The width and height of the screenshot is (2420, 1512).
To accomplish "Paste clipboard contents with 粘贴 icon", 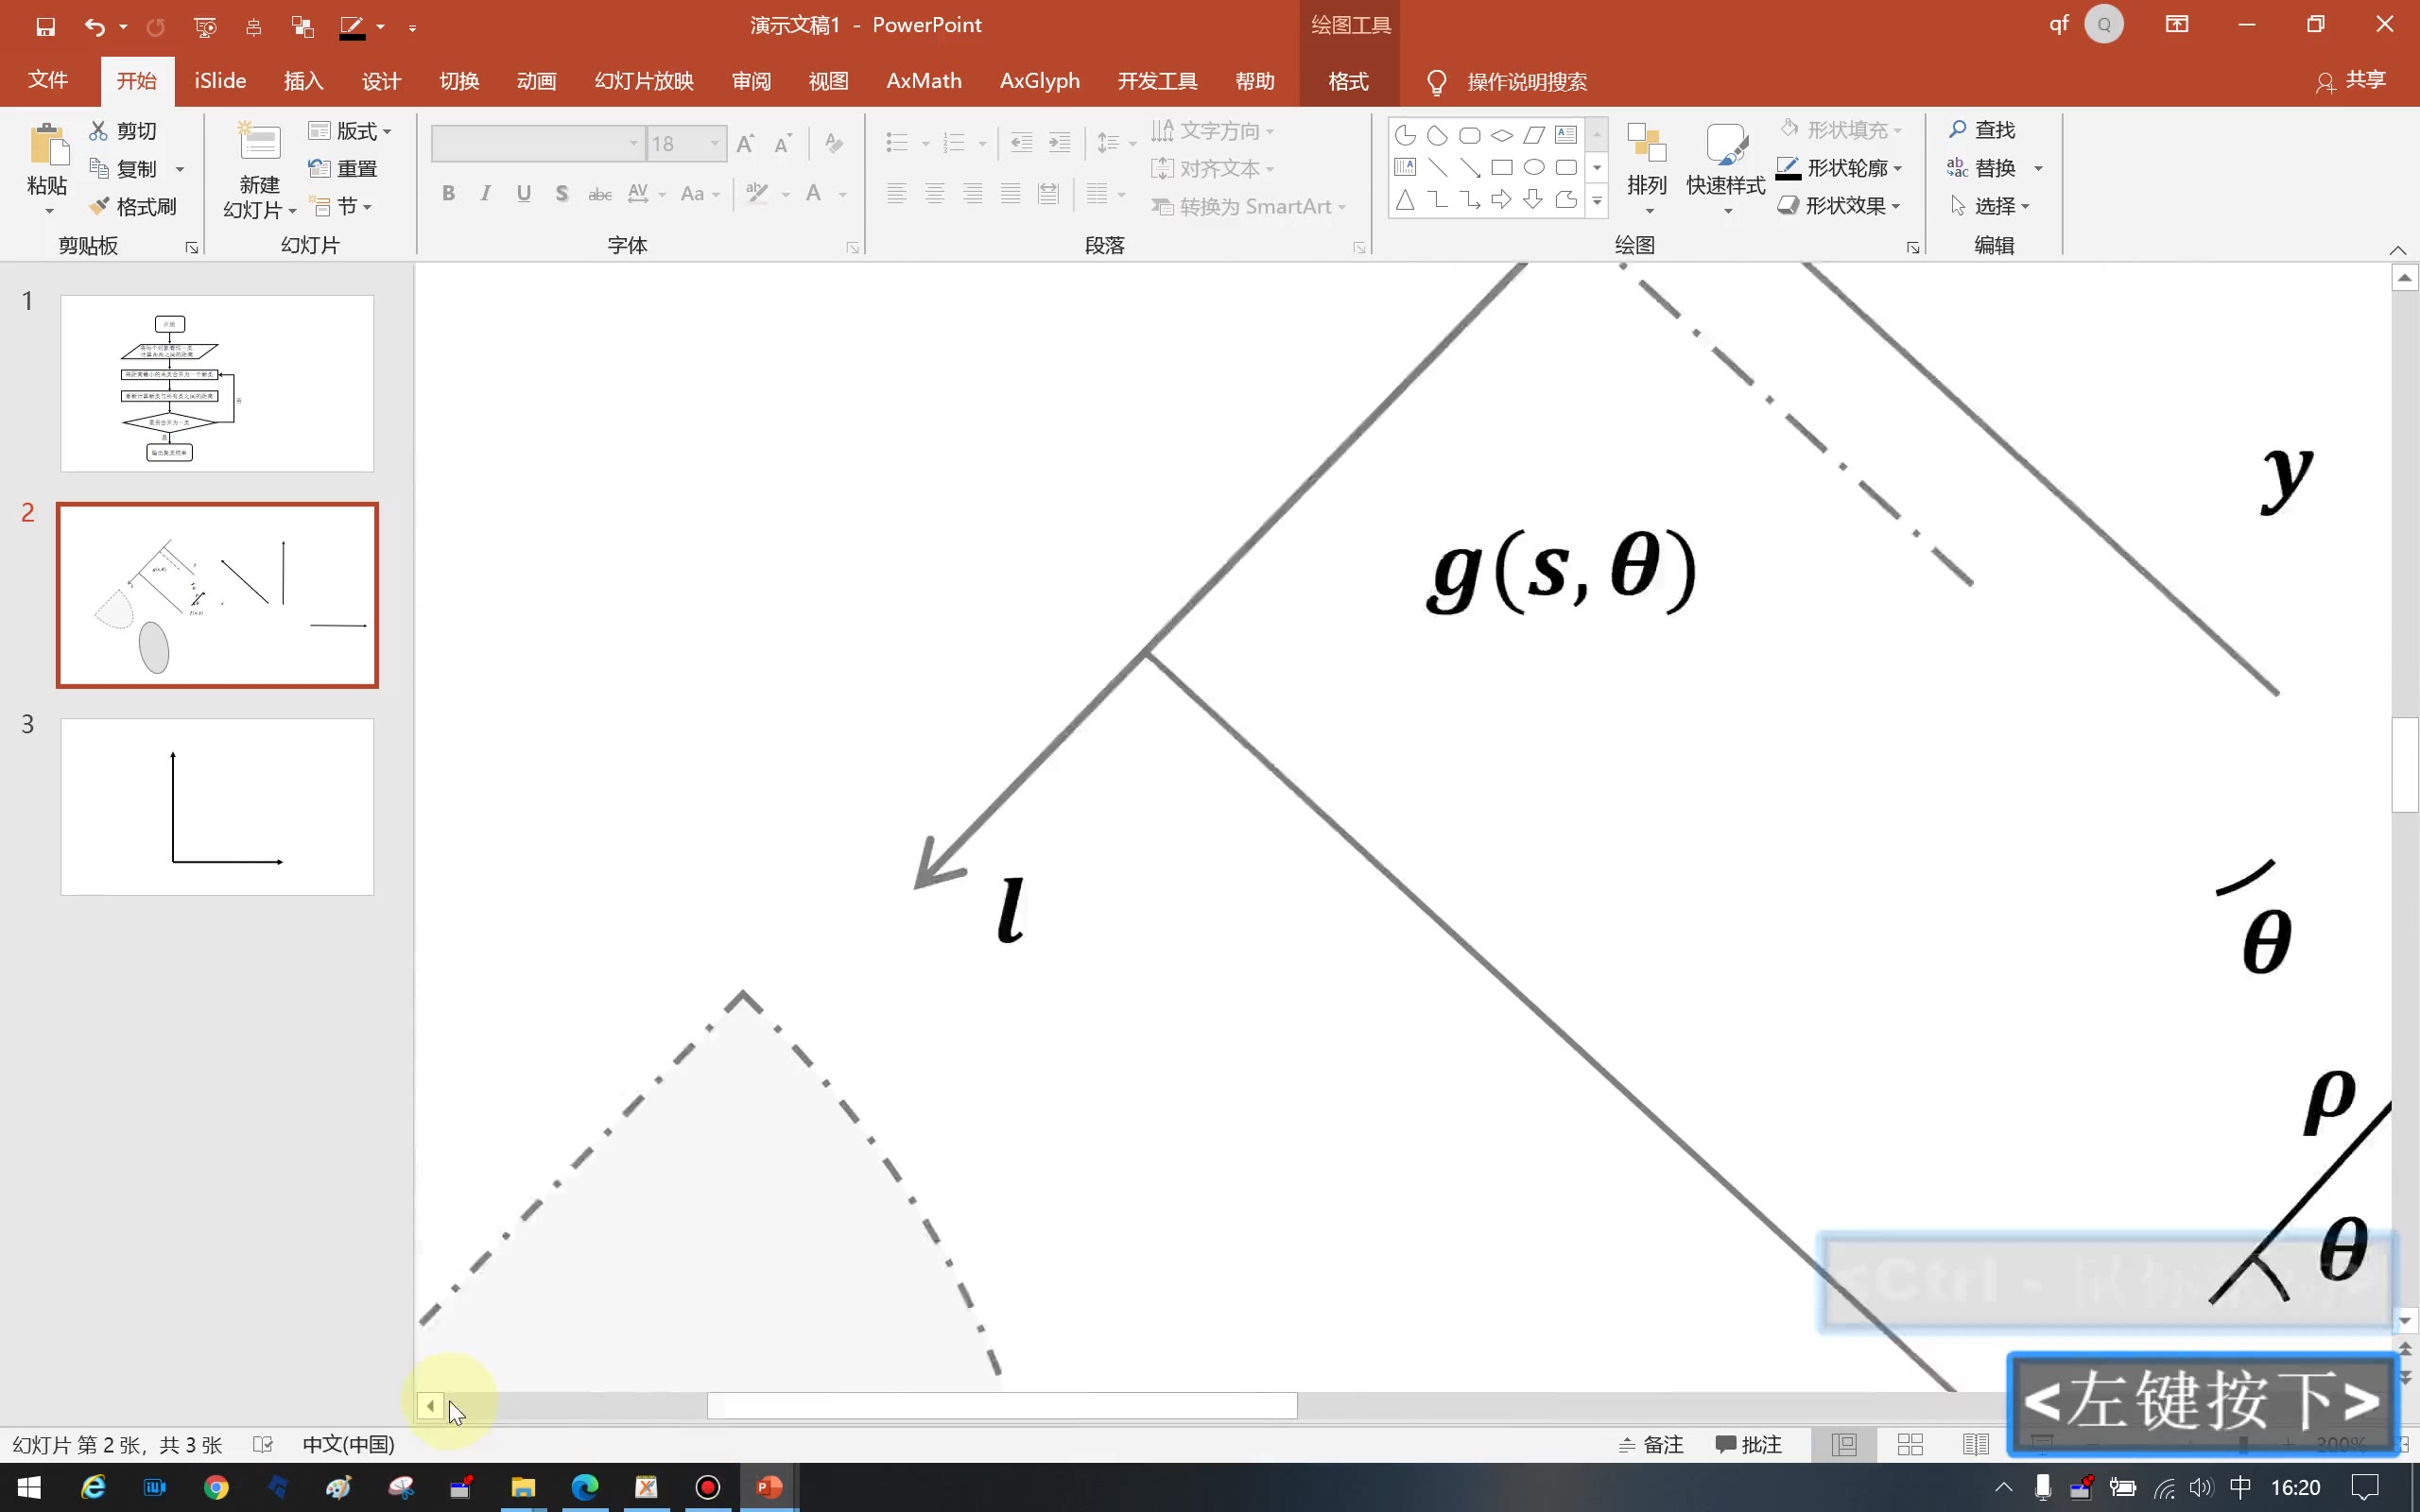I will 47,146.
